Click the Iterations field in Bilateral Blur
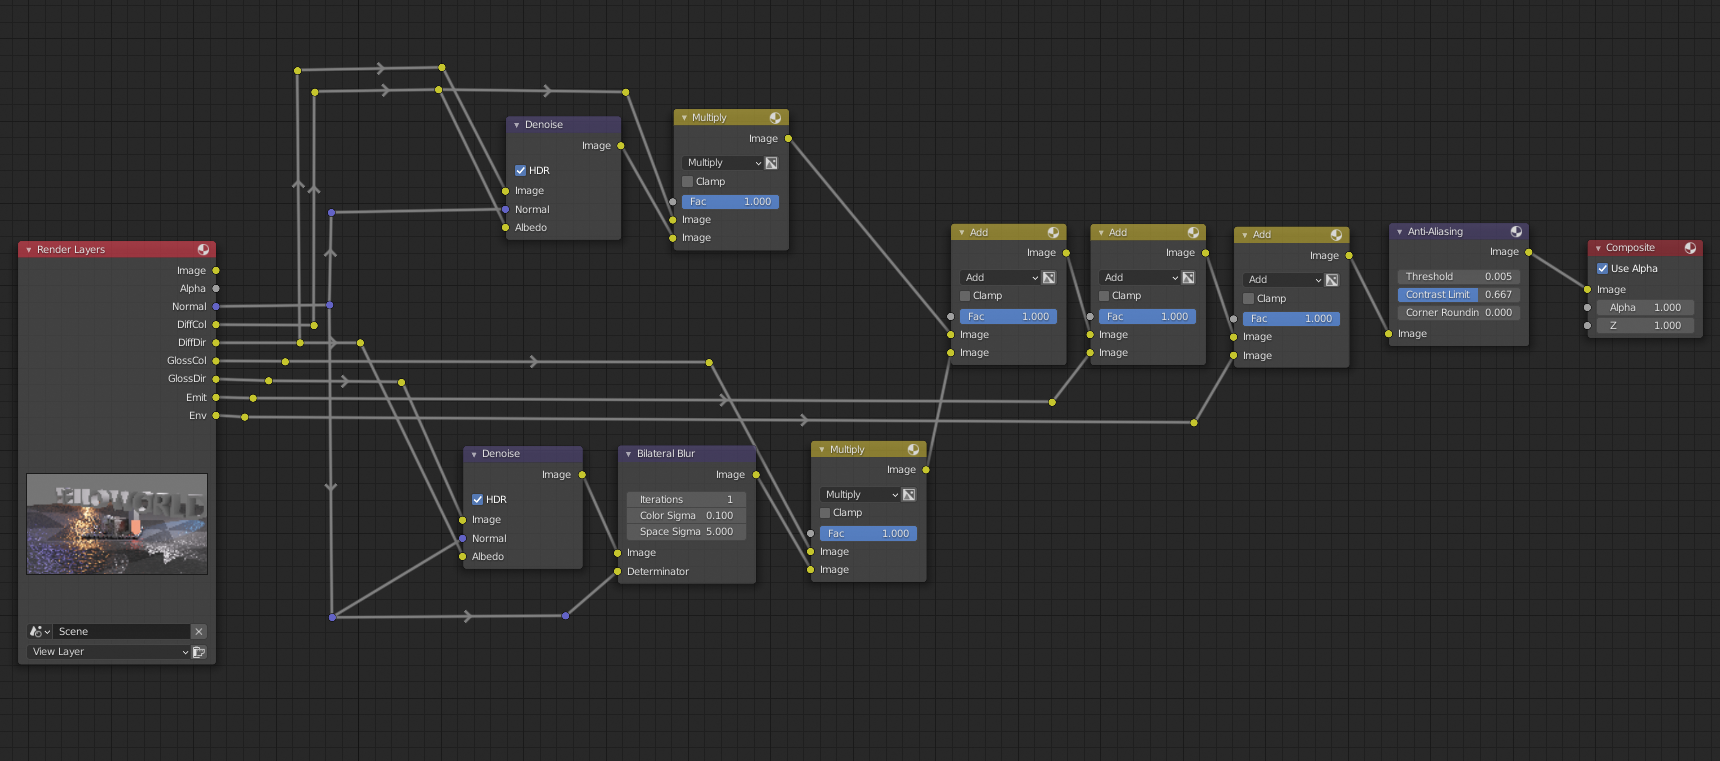1720x761 pixels. point(686,499)
